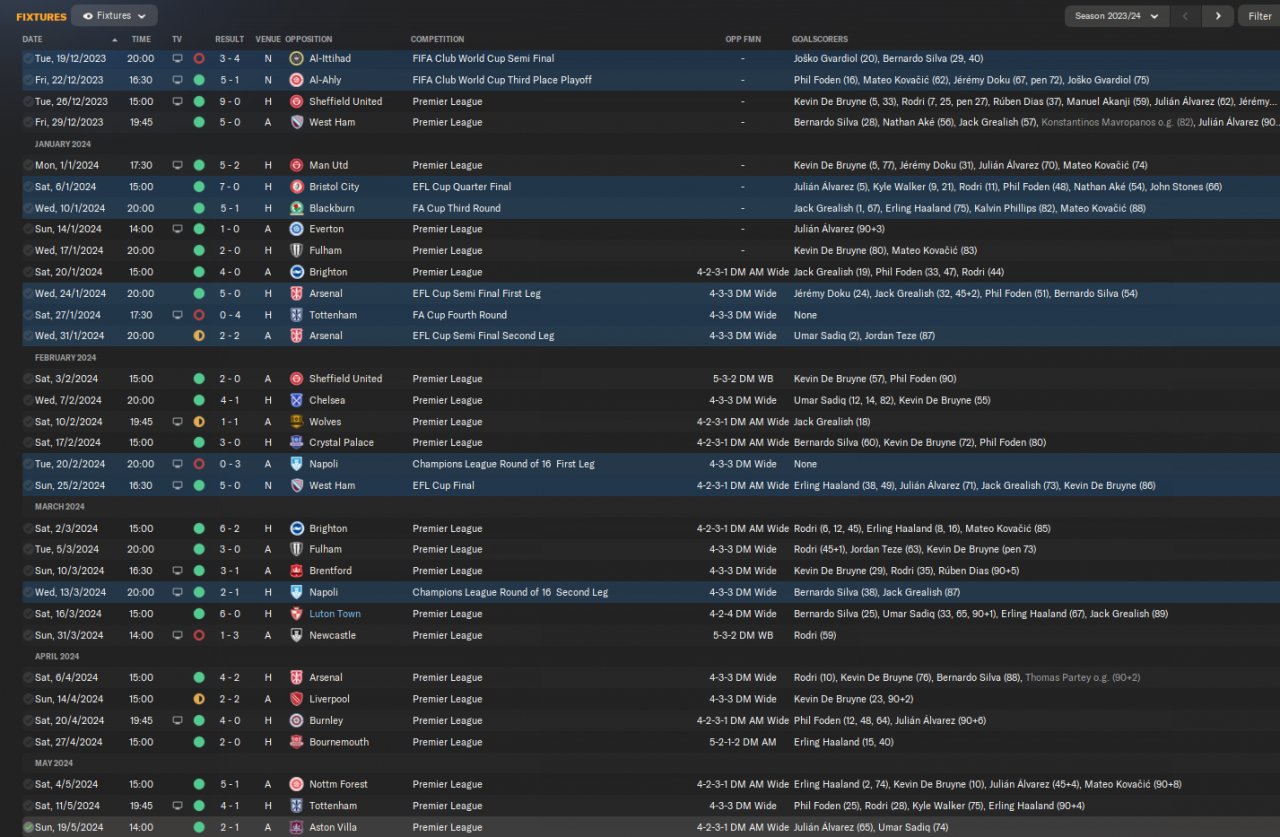Click the TV icon for Newcastle match

tap(177, 635)
